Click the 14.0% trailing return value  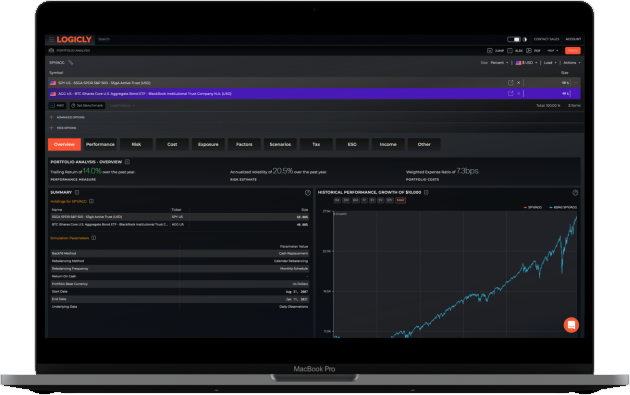(92, 171)
